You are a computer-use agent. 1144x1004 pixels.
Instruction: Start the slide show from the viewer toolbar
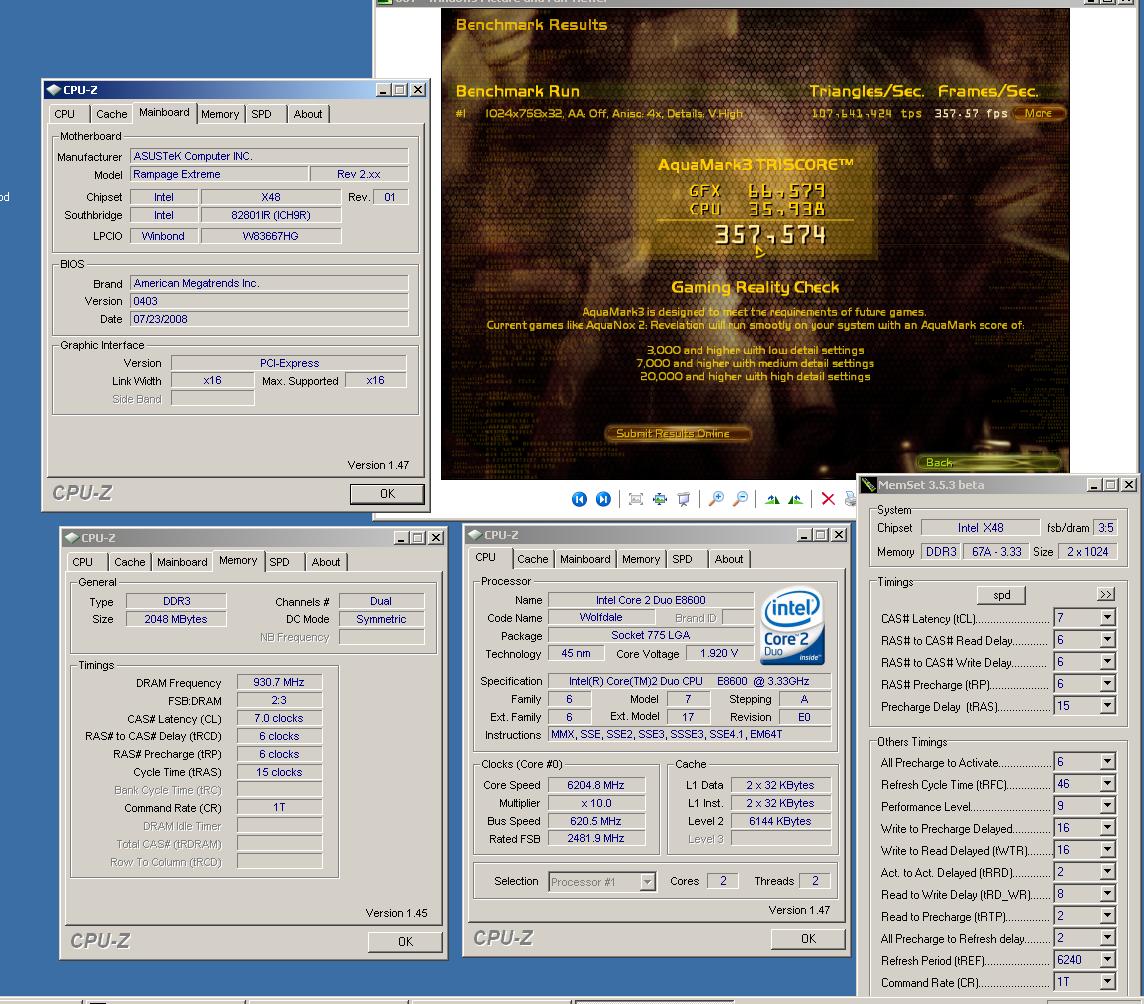pos(684,499)
